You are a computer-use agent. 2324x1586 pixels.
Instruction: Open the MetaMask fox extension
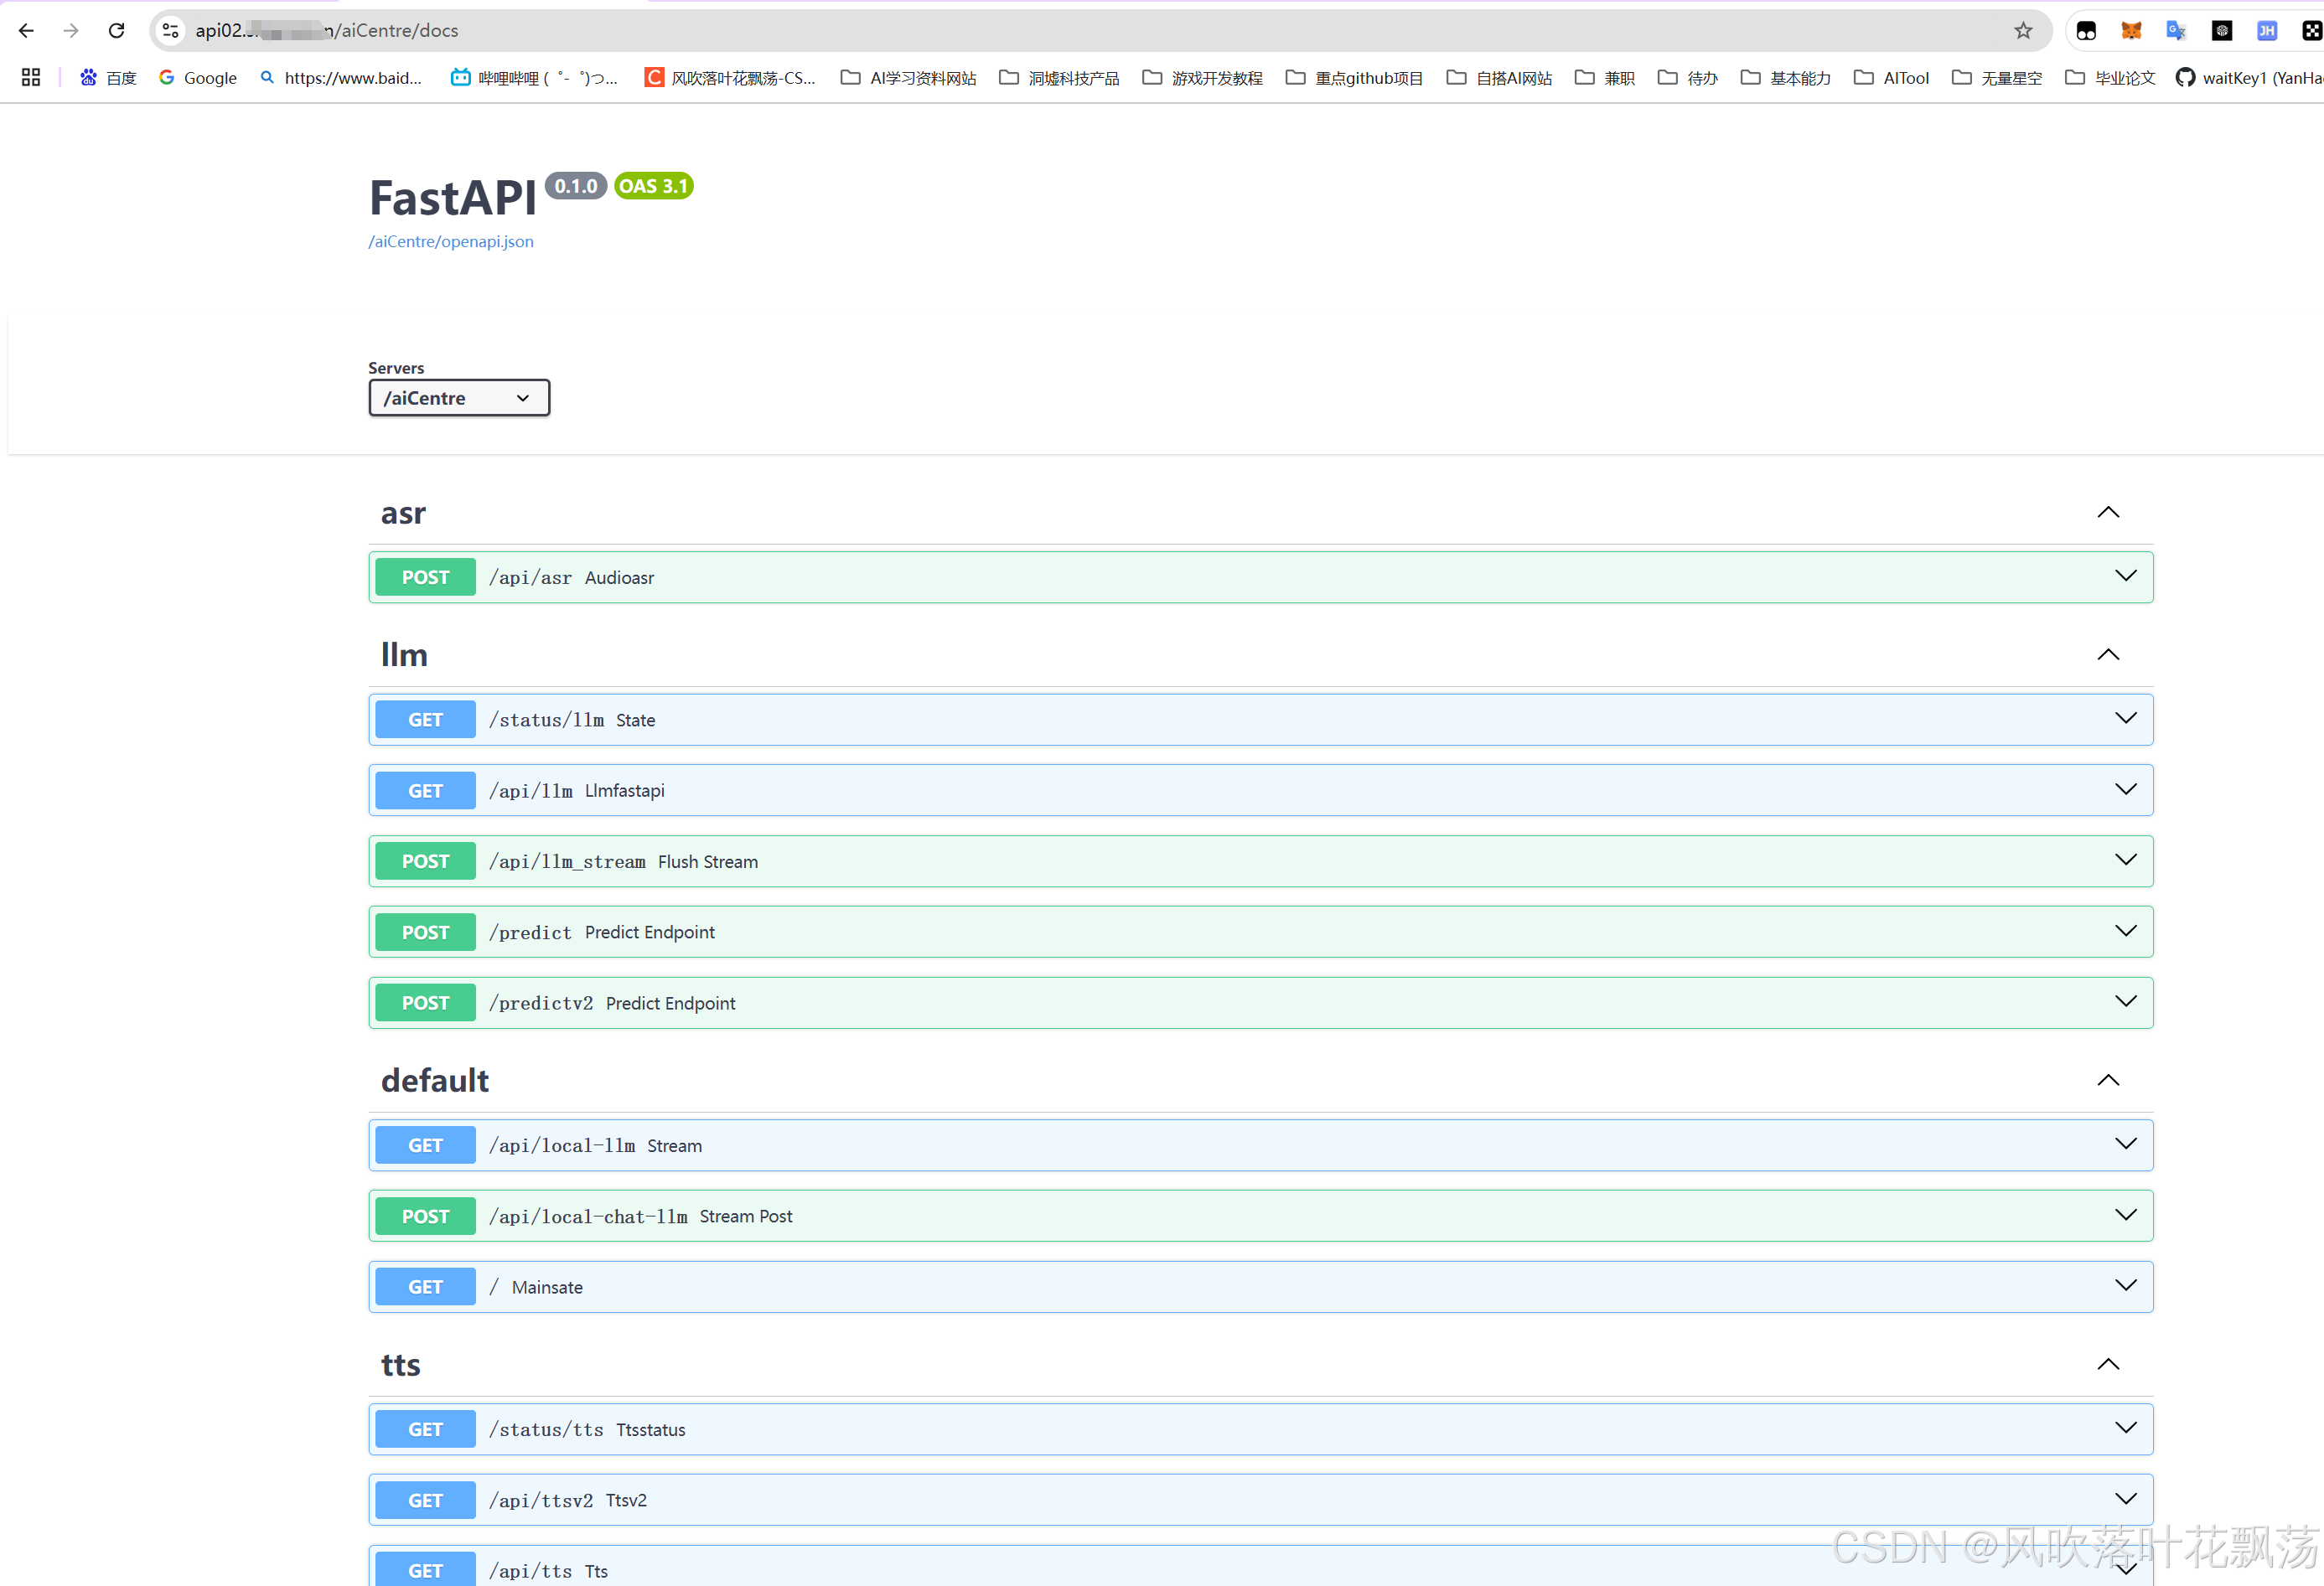(x=2131, y=30)
